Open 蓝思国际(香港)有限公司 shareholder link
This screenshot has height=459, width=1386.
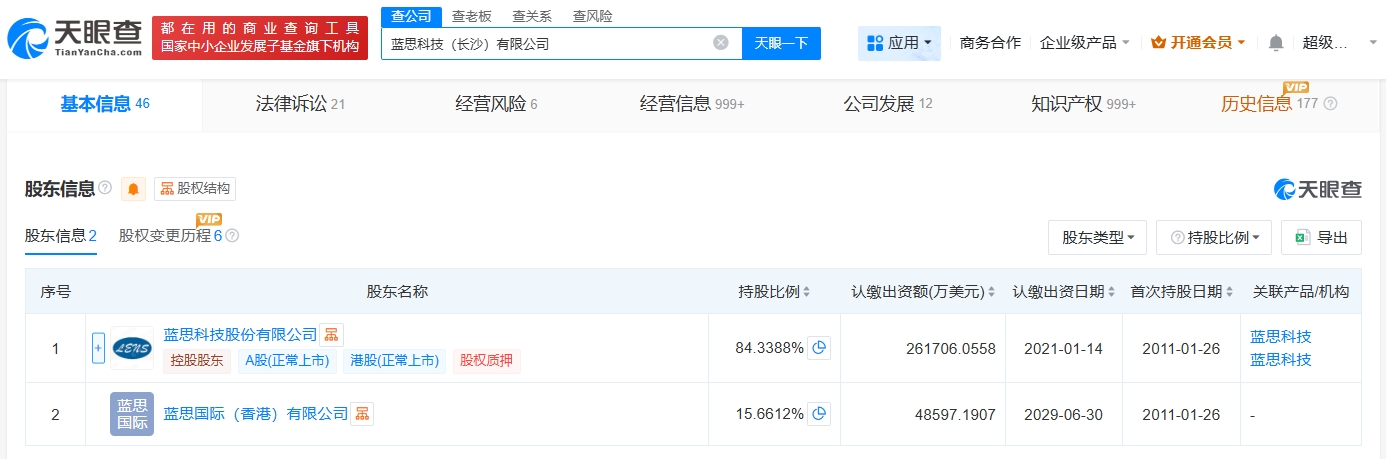[255, 413]
